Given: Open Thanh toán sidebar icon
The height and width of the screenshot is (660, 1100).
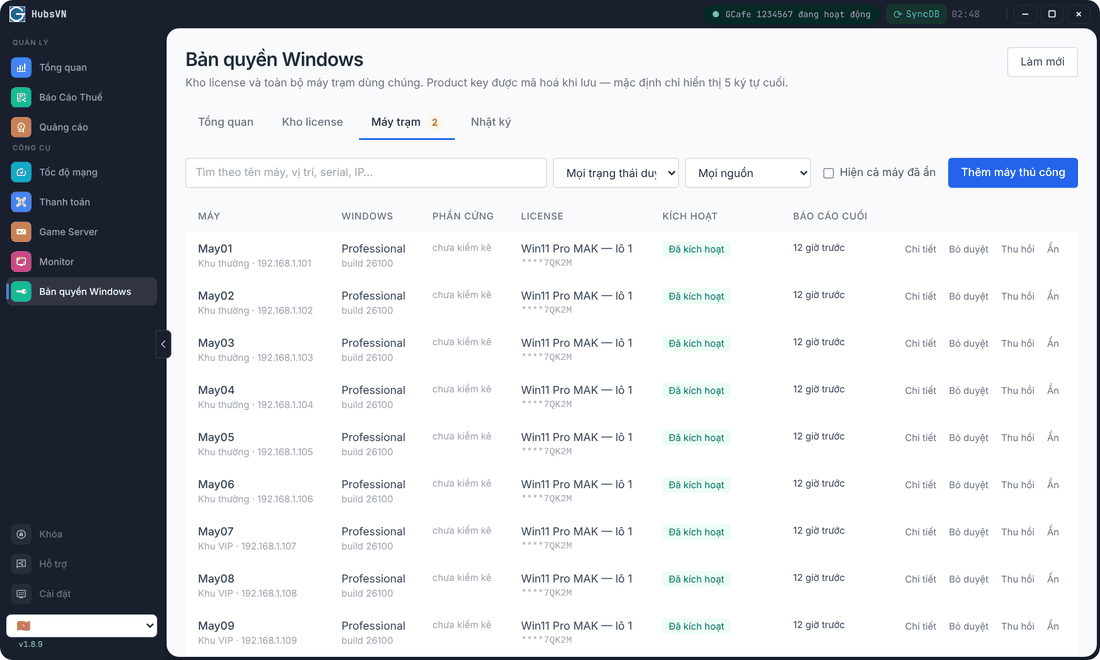Looking at the screenshot, I should pos(21,202).
